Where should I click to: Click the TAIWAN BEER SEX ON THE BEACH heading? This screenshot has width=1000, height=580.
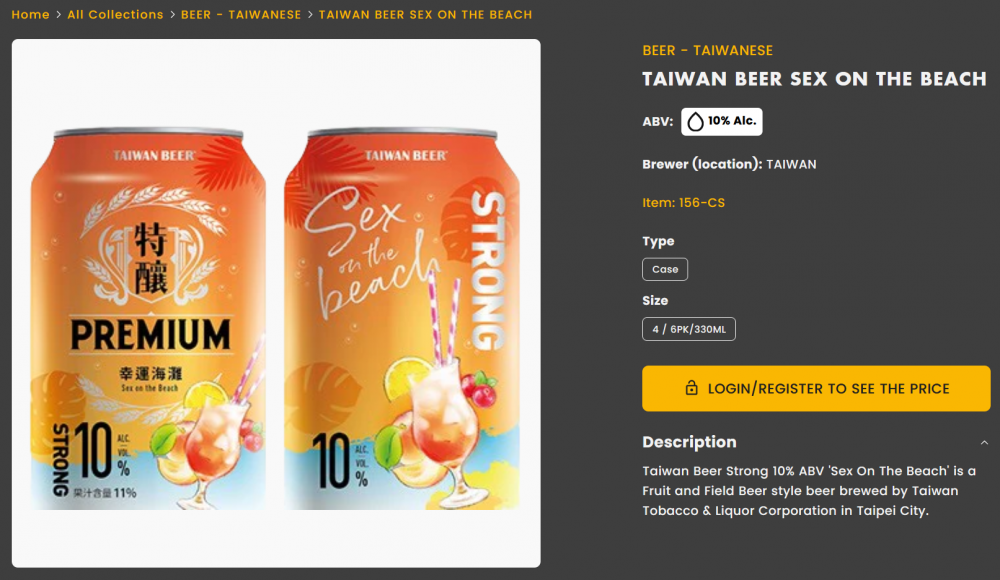coord(814,79)
